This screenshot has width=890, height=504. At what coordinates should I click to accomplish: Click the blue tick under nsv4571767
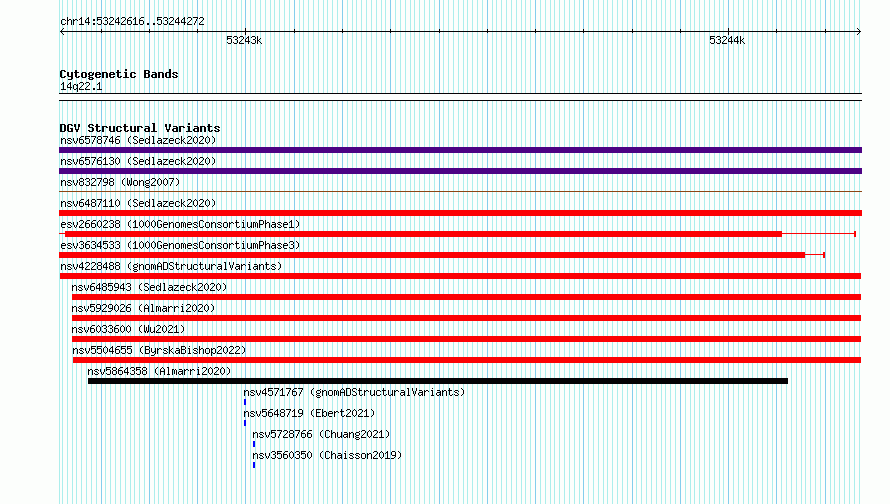pyautogui.click(x=245, y=402)
